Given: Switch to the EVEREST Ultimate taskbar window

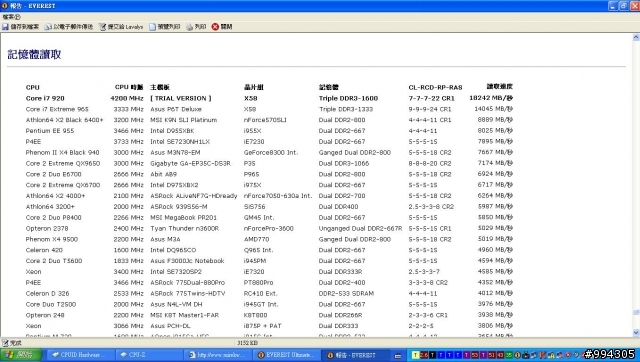Looking at the screenshot, I should pyautogui.click(x=286, y=355).
